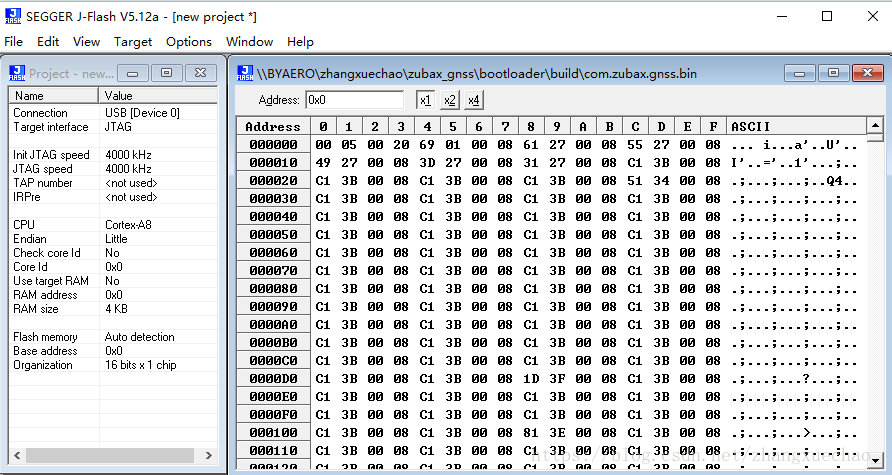The width and height of the screenshot is (892, 475).
Task: Click the J-Flash application icon in title bar
Action: 13,16
